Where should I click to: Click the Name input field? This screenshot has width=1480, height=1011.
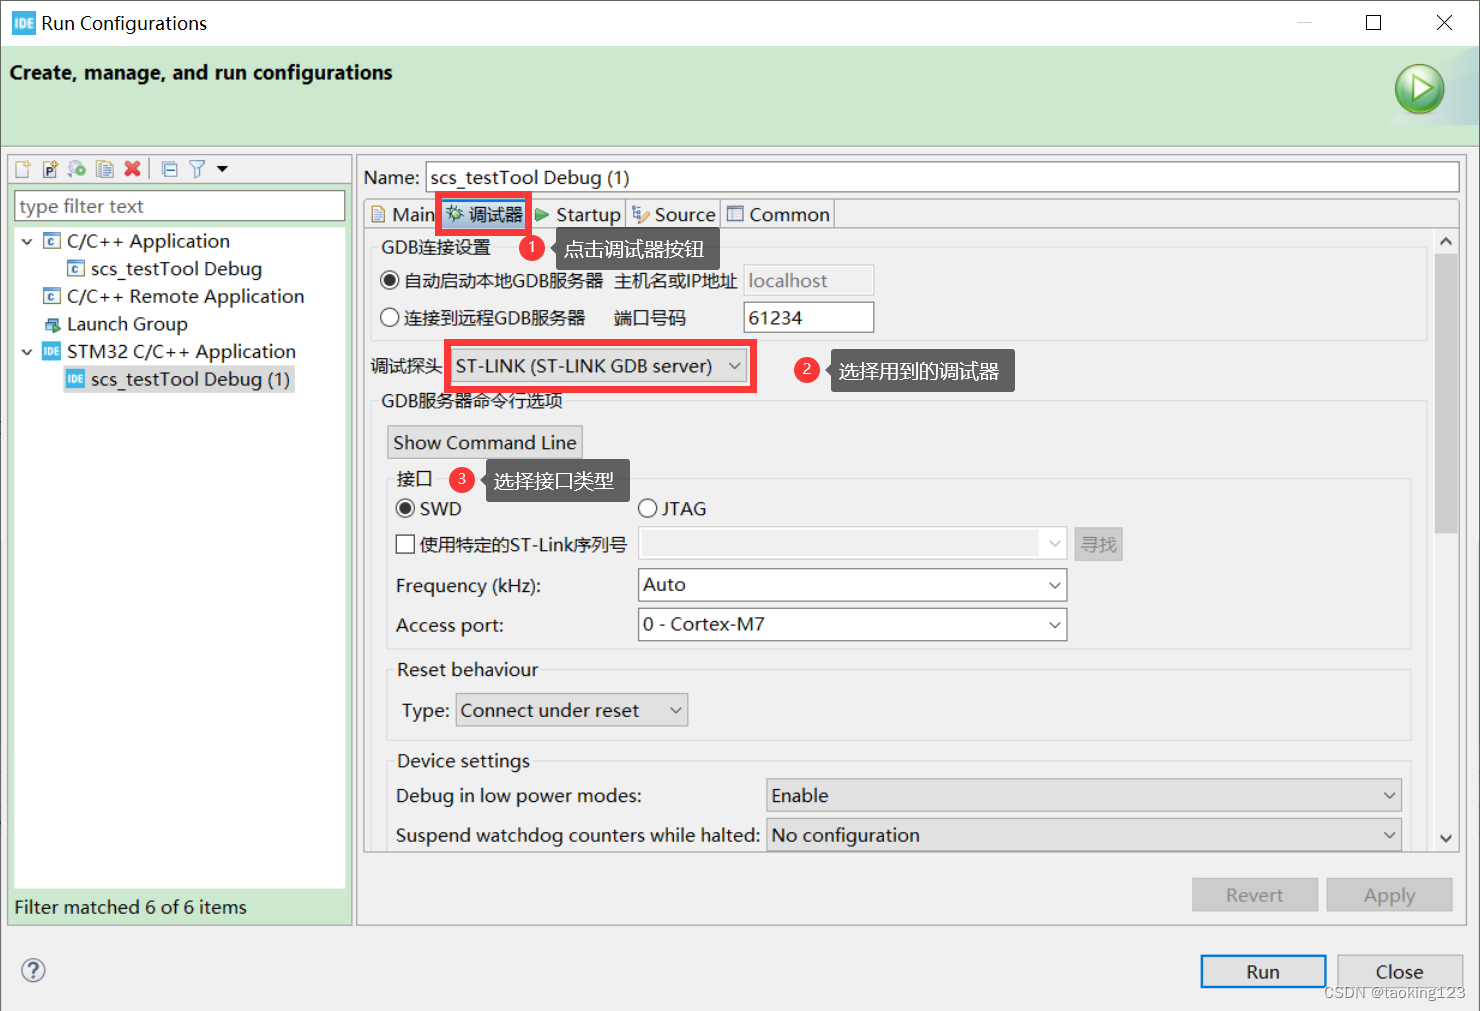(x=942, y=177)
